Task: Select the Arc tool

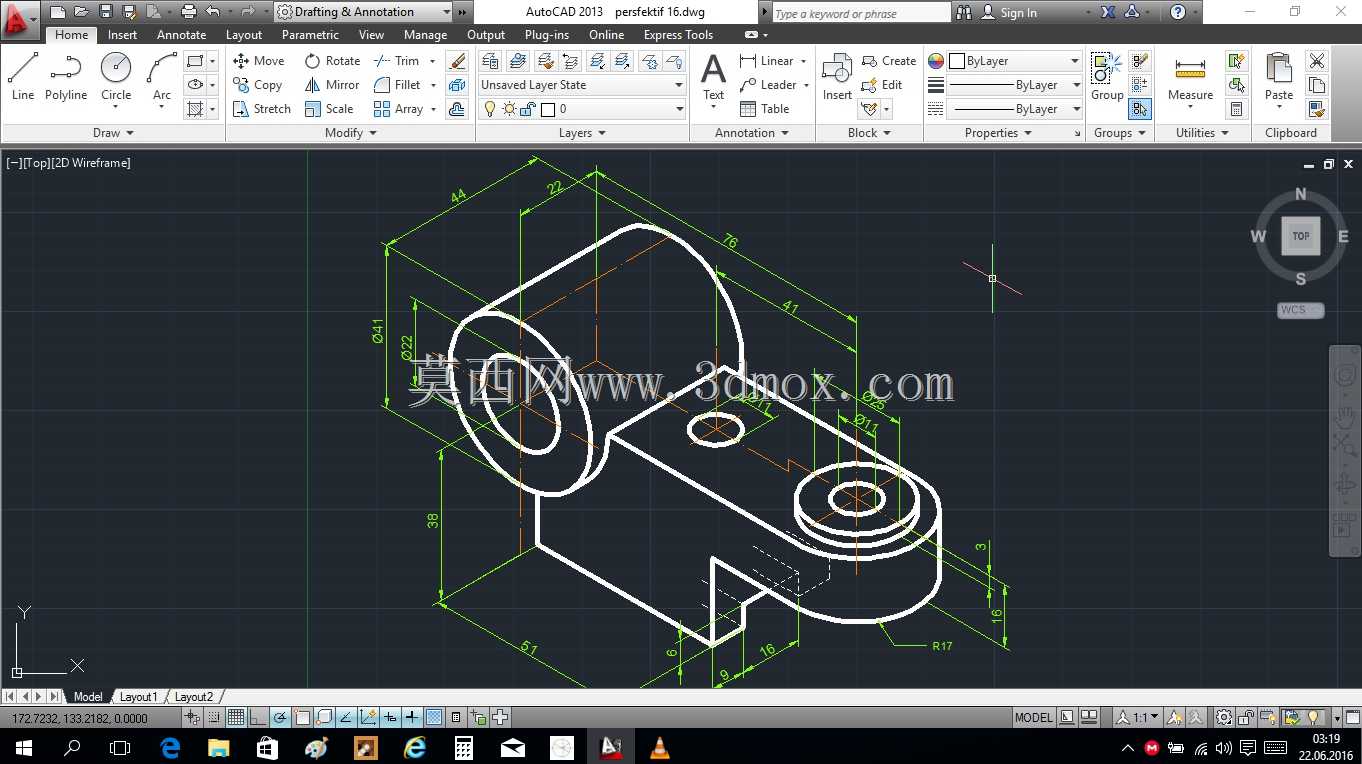Action: [x=161, y=77]
